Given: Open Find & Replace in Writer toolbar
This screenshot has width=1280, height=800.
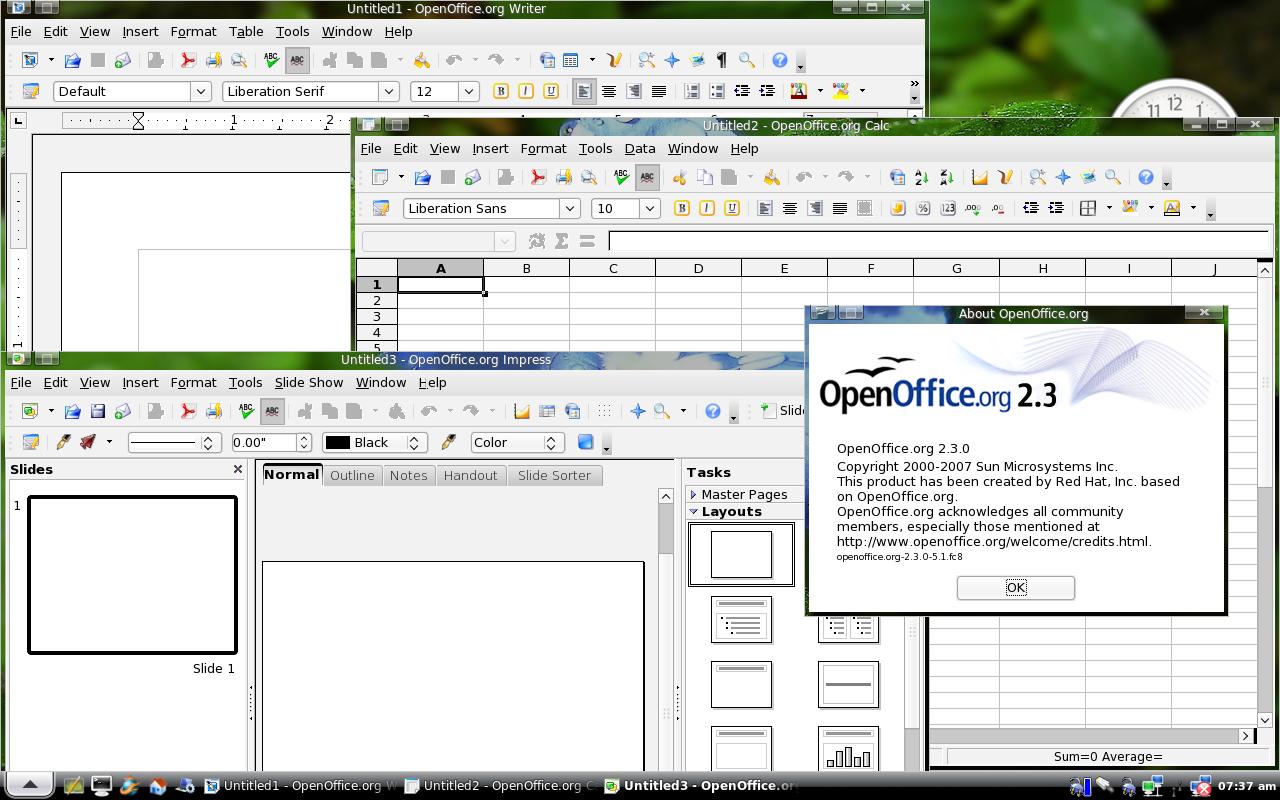Looking at the screenshot, I should click(x=646, y=60).
